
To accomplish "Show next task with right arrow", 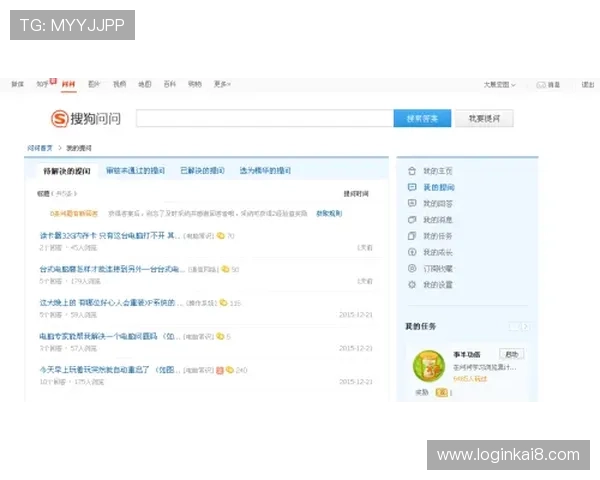I will point(525,327).
